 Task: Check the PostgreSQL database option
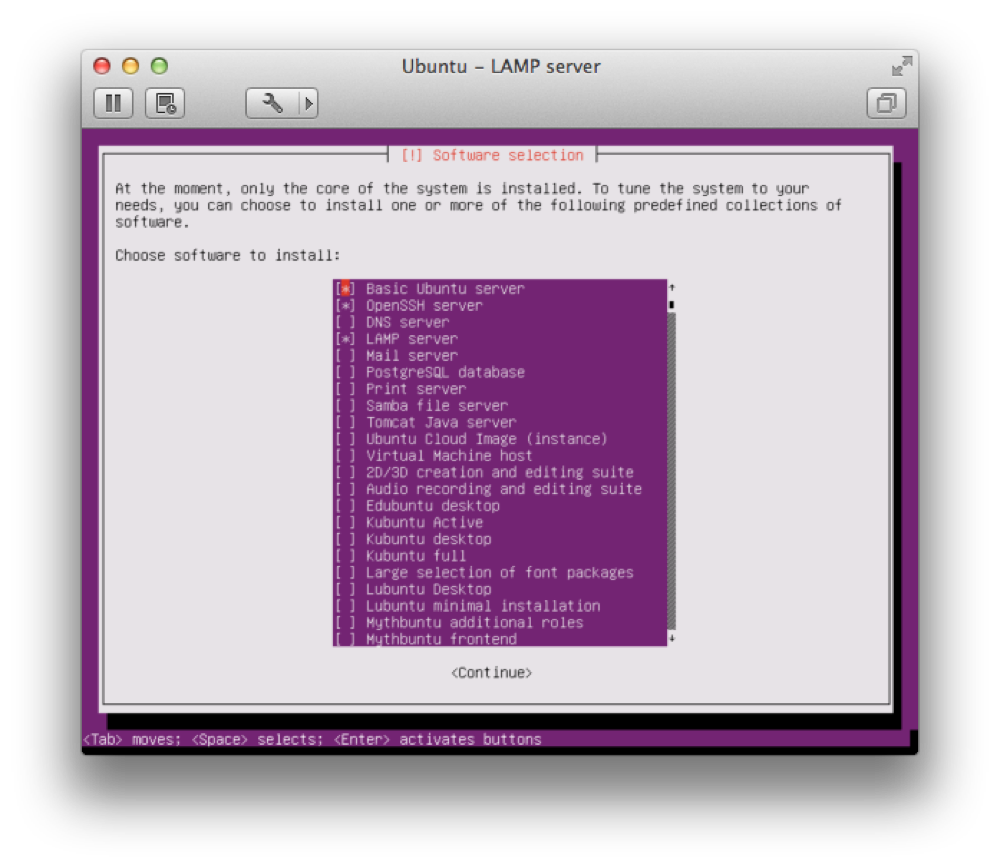click(x=346, y=372)
